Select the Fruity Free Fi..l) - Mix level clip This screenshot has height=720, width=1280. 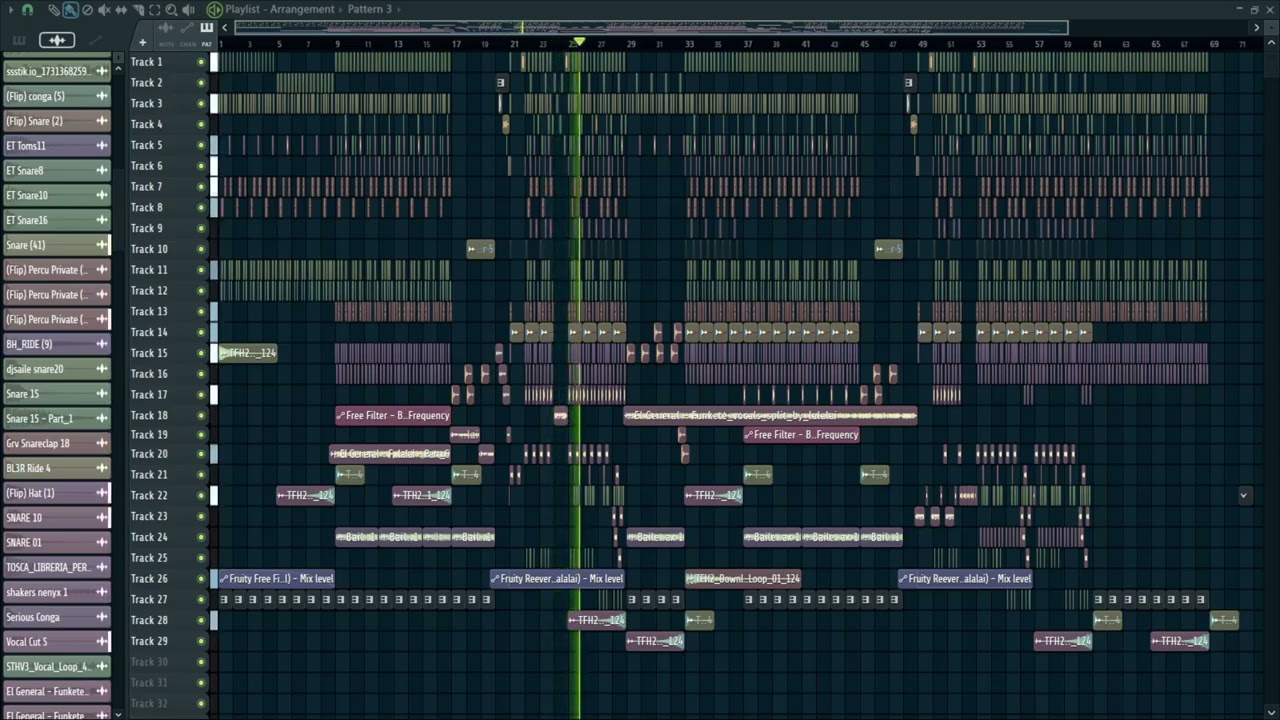[x=277, y=578]
